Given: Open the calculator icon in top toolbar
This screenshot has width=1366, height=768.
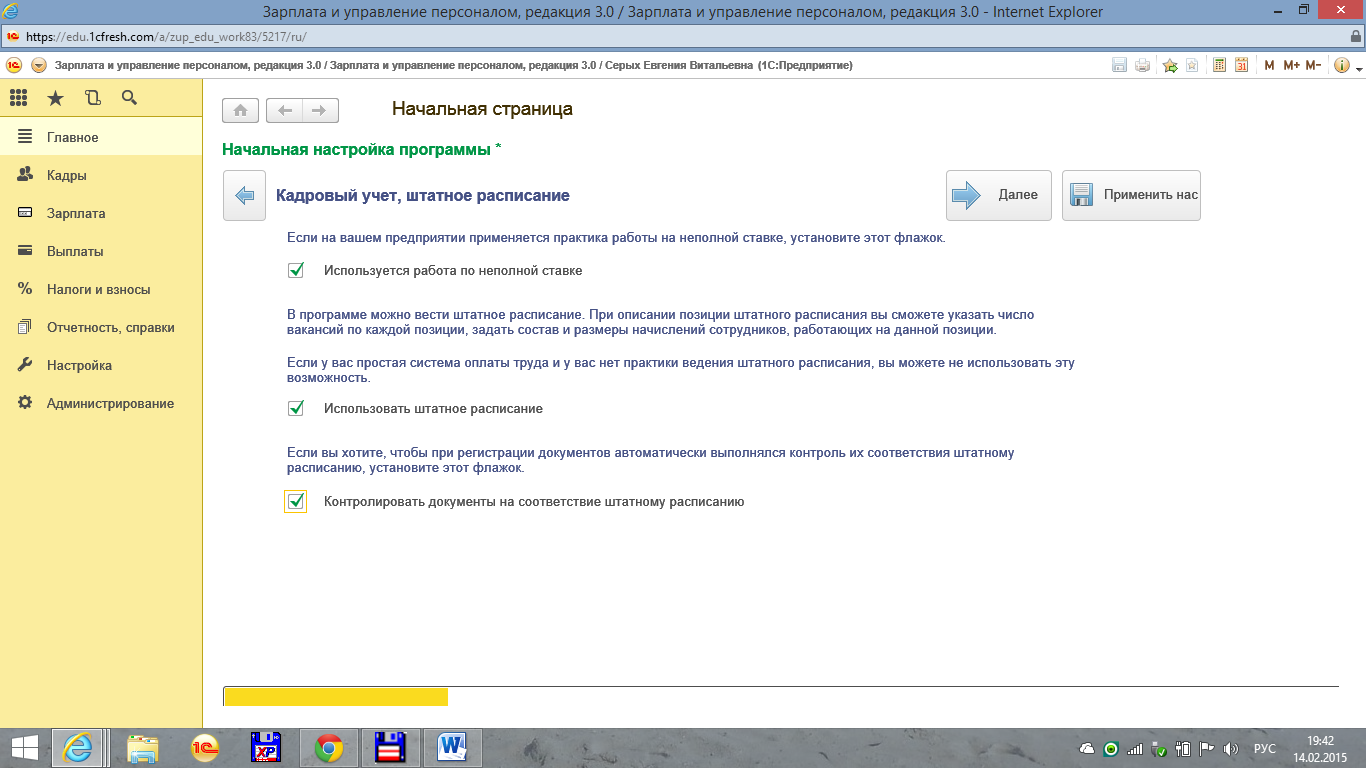Looking at the screenshot, I should coord(1220,65).
